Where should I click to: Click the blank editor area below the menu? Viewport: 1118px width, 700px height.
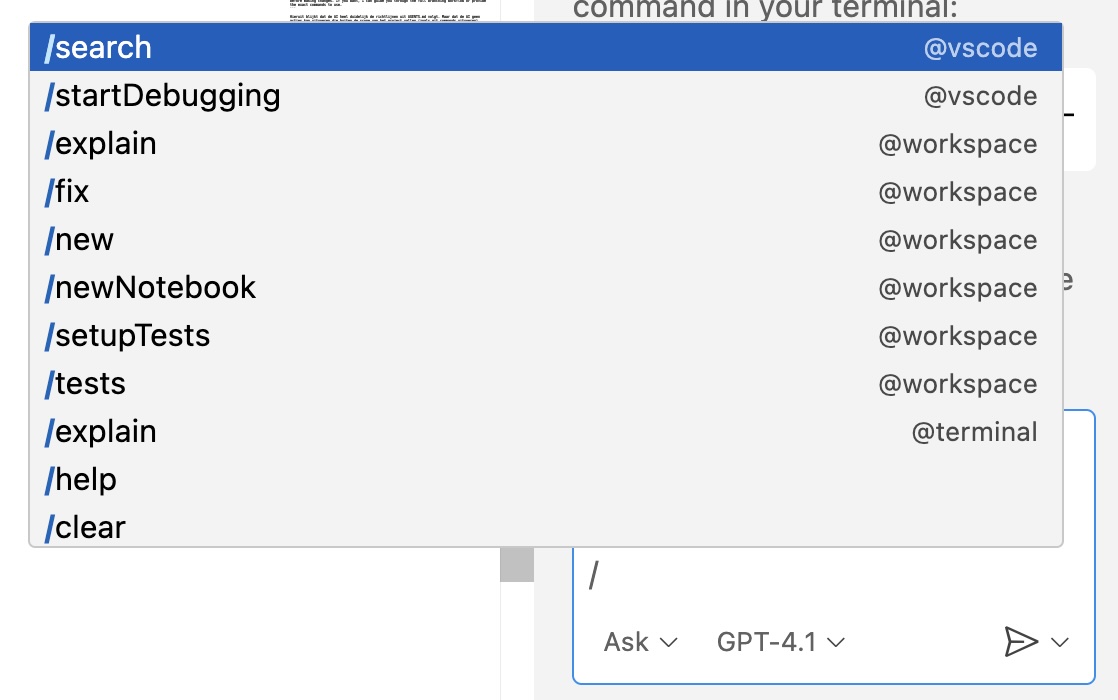point(250,620)
